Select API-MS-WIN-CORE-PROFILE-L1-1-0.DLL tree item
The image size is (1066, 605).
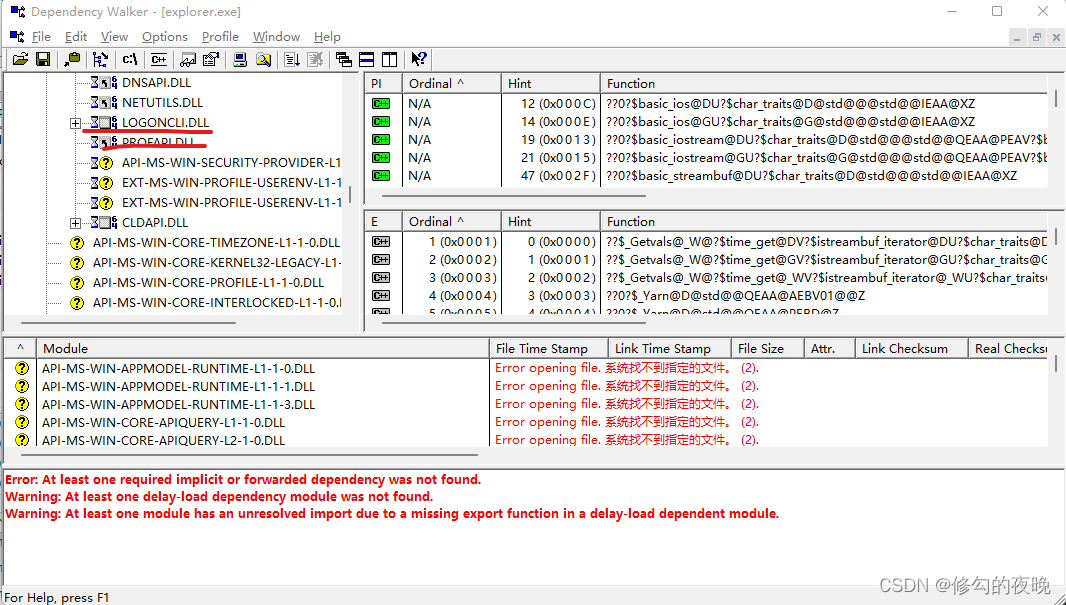coord(208,283)
